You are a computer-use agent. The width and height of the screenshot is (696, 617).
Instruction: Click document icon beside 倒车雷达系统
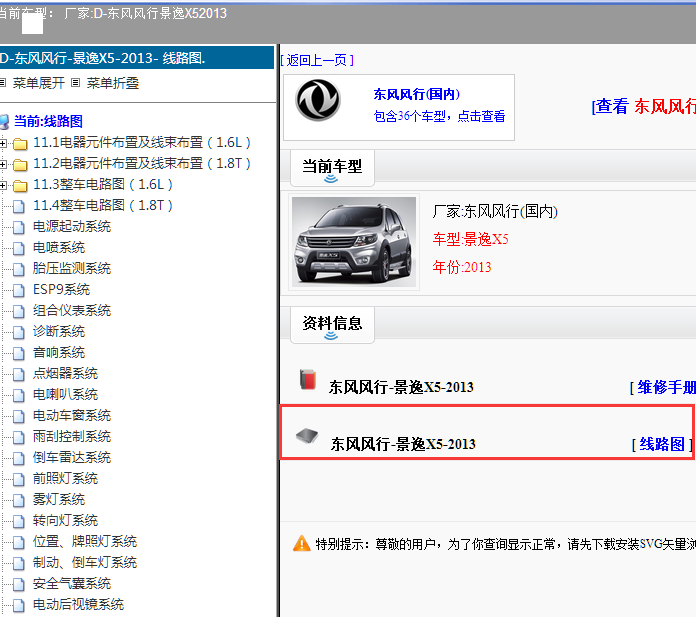(19, 458)
